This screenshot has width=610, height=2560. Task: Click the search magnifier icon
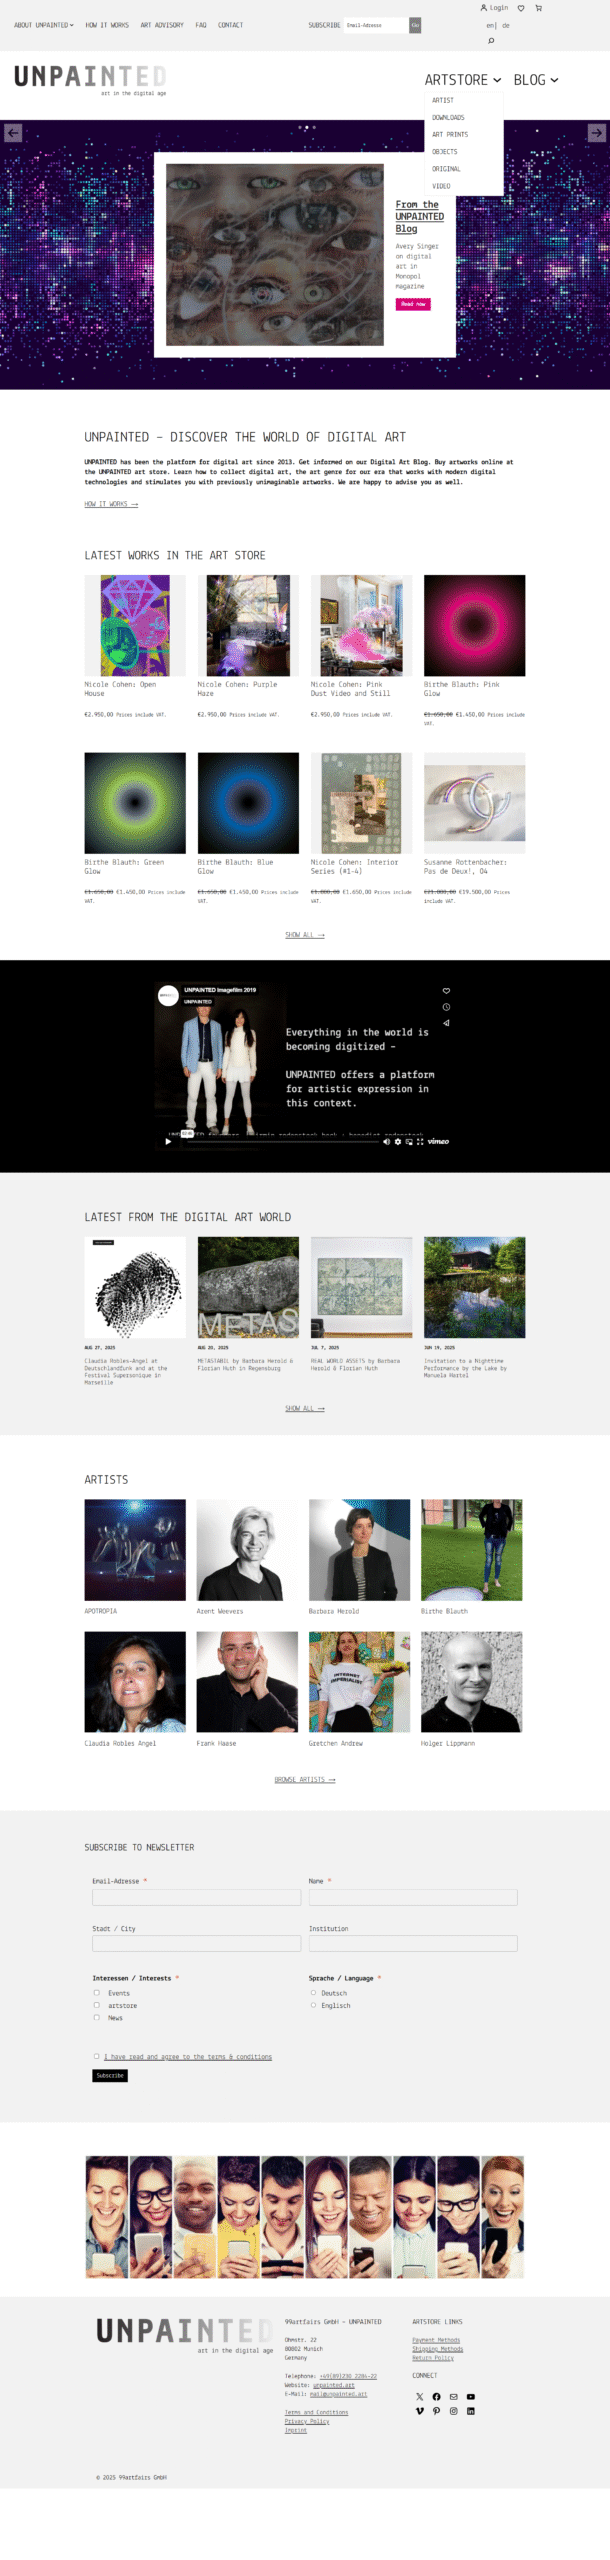(491, 41)
